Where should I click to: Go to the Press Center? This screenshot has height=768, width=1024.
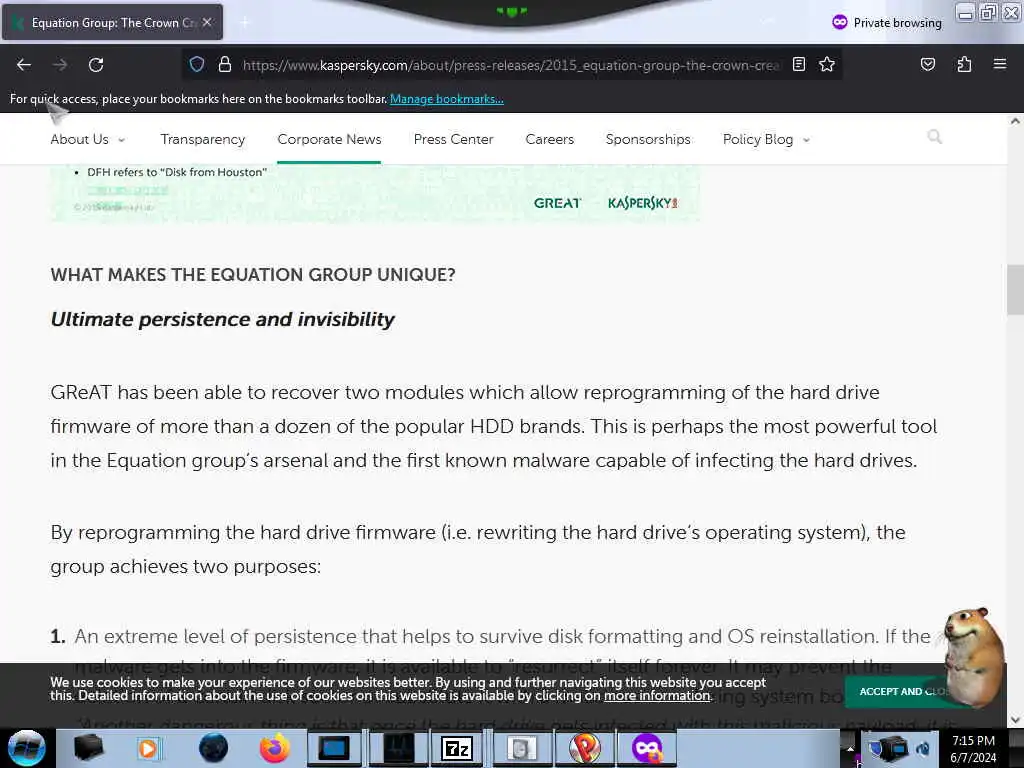pos(453,139)
